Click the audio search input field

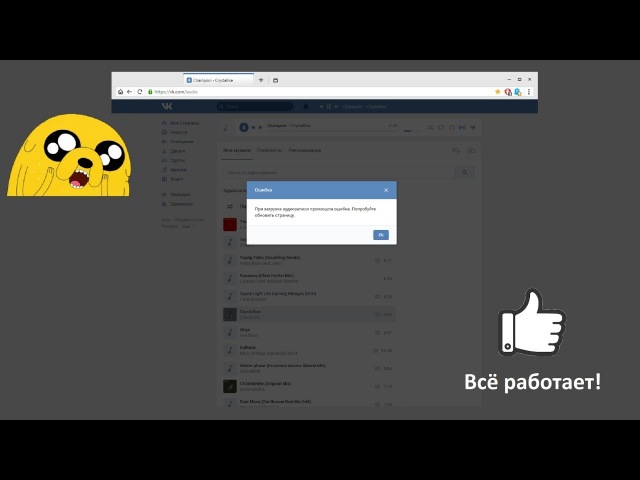[339, 173]
